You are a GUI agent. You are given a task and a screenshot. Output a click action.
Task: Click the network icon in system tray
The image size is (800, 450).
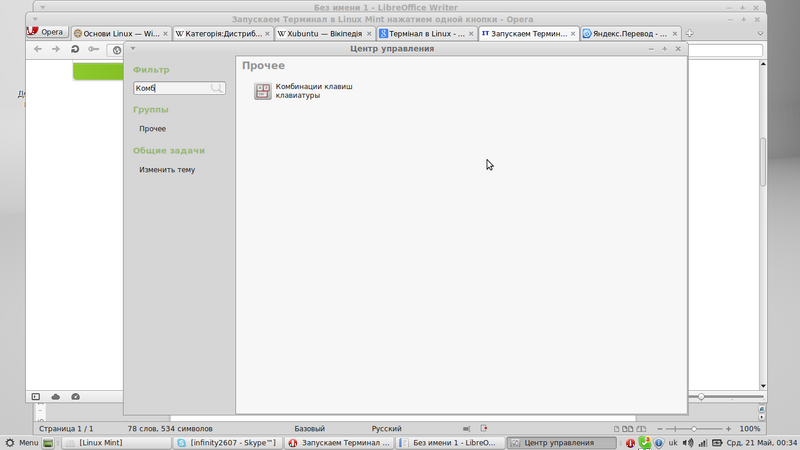[x=704, y=442]
